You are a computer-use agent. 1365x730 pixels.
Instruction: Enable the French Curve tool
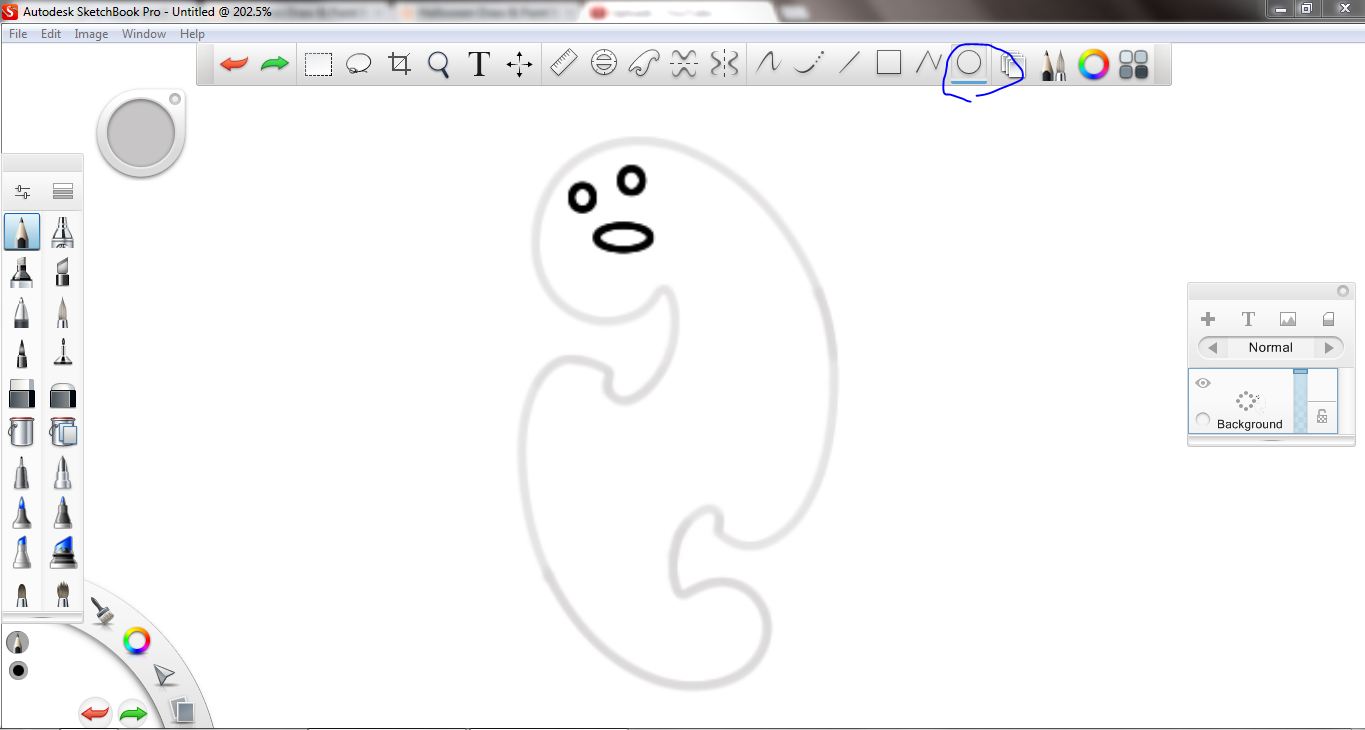643,65
